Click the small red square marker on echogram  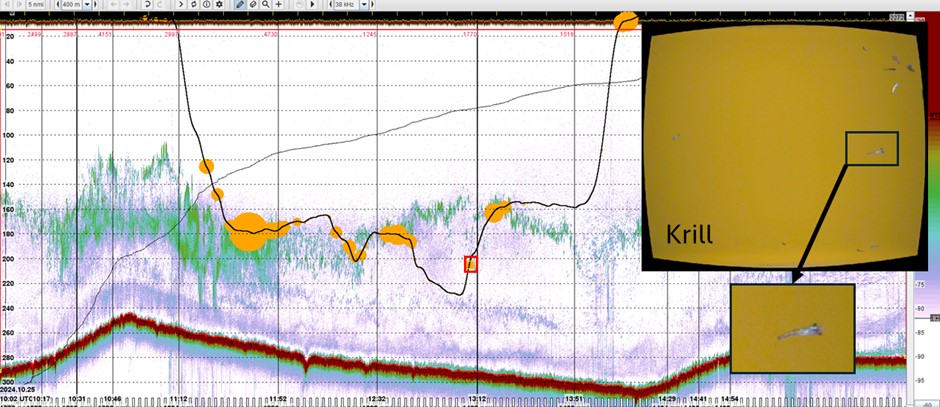(472, 264)
